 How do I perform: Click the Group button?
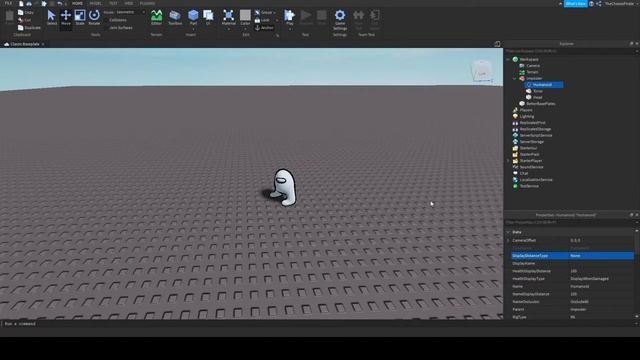[264, 13]
